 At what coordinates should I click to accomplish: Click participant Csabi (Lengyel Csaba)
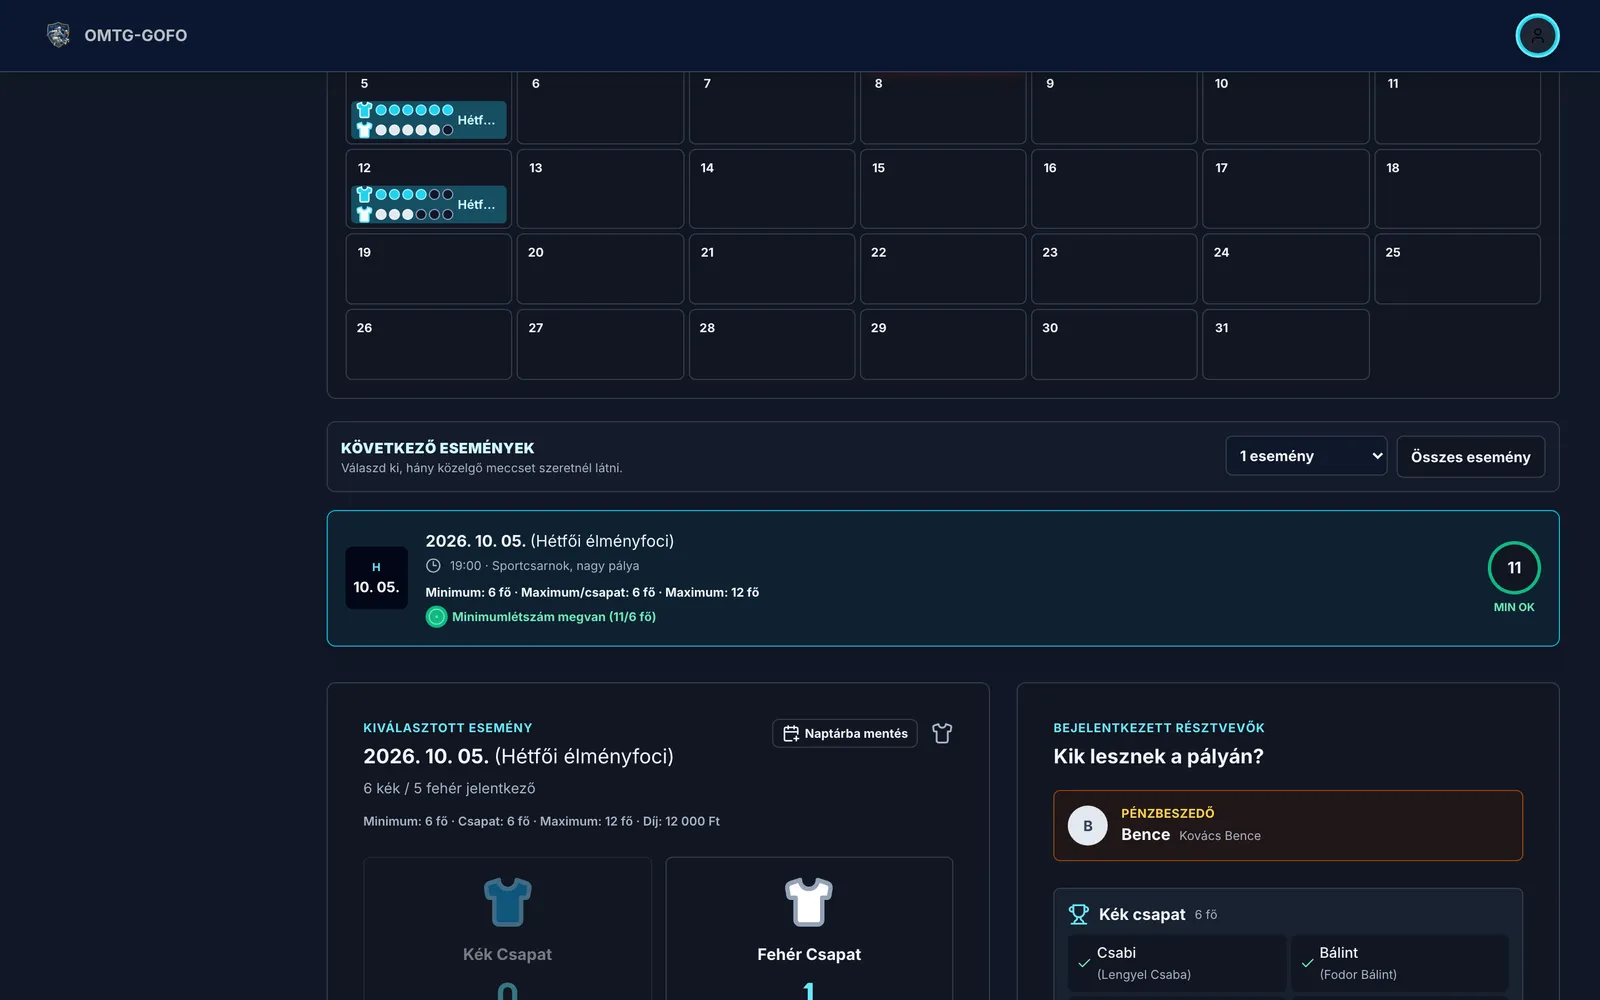click(x=1177, y=963)
